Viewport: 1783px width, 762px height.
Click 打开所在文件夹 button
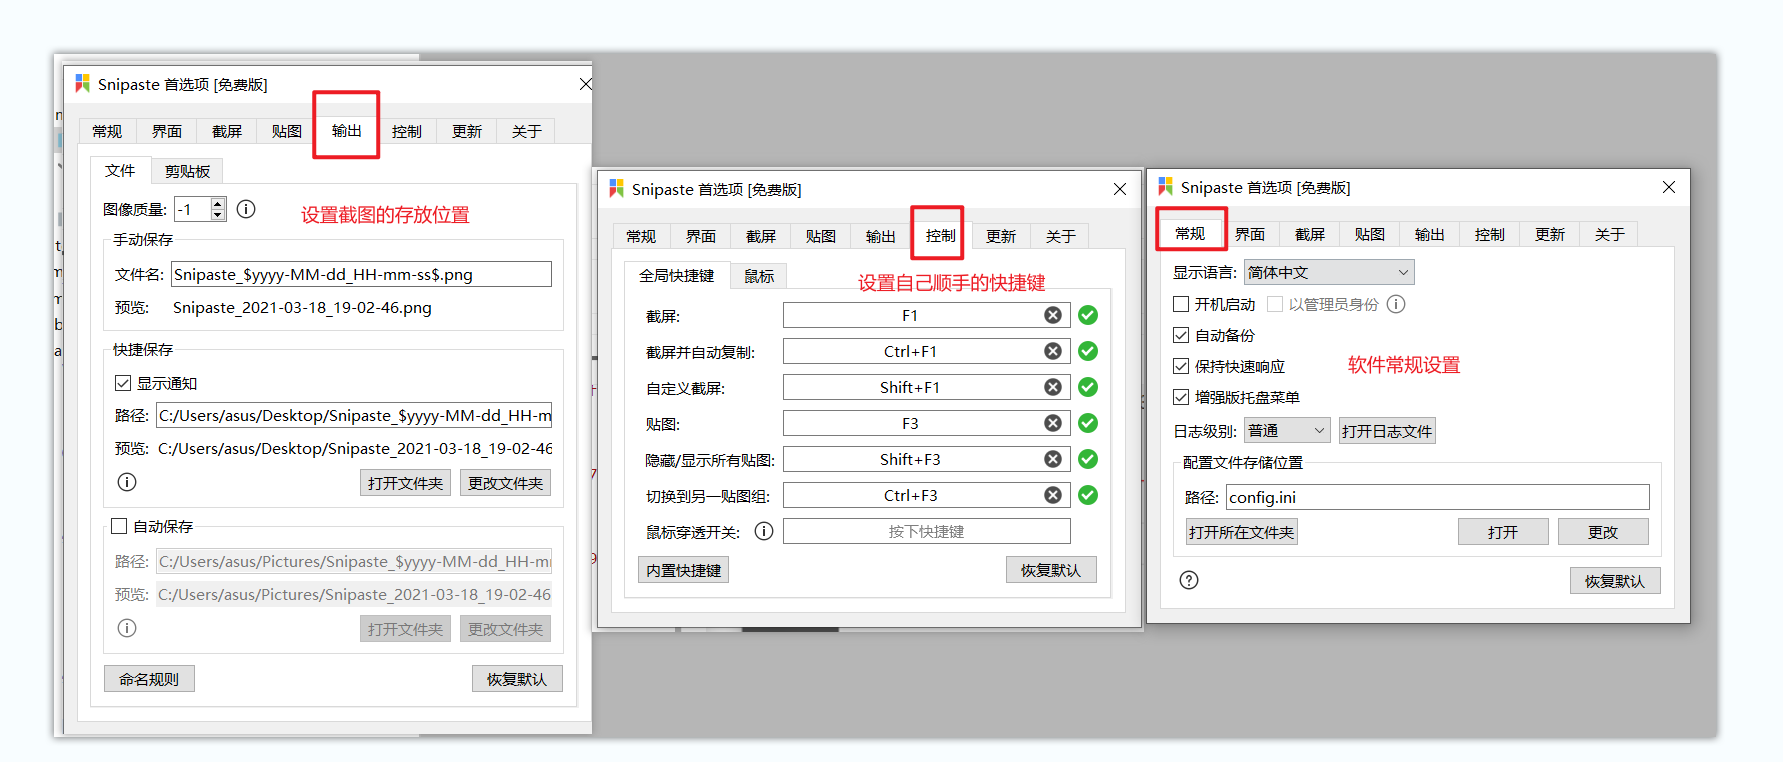coord(1241,532)
